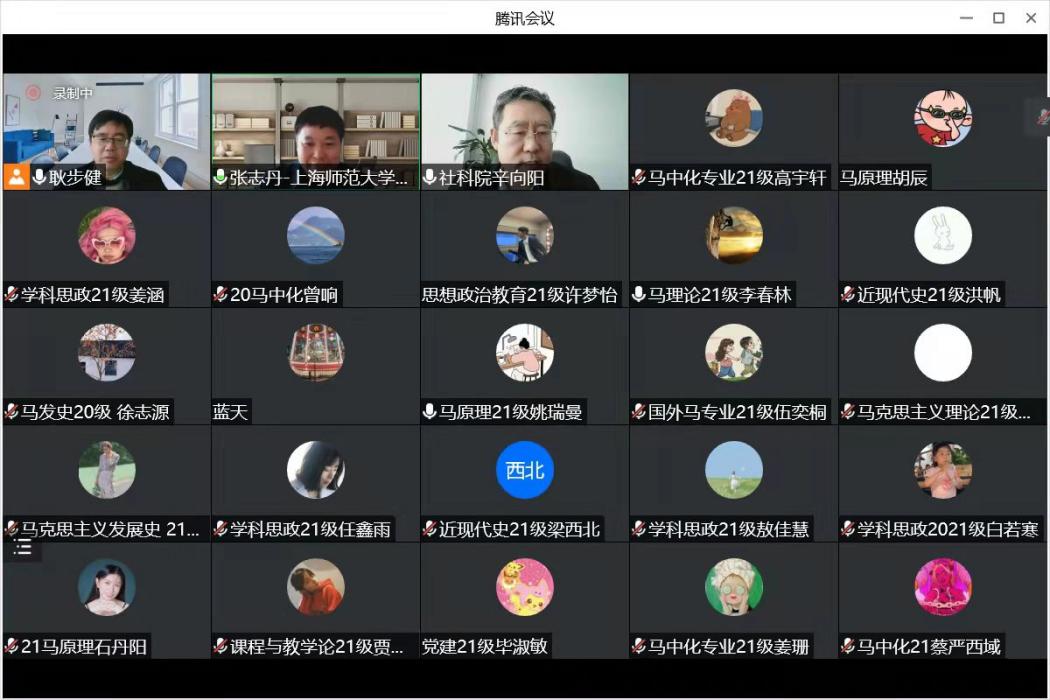
Task: Click the 蓝天 participant name label
Action: [x=231, y=412]
